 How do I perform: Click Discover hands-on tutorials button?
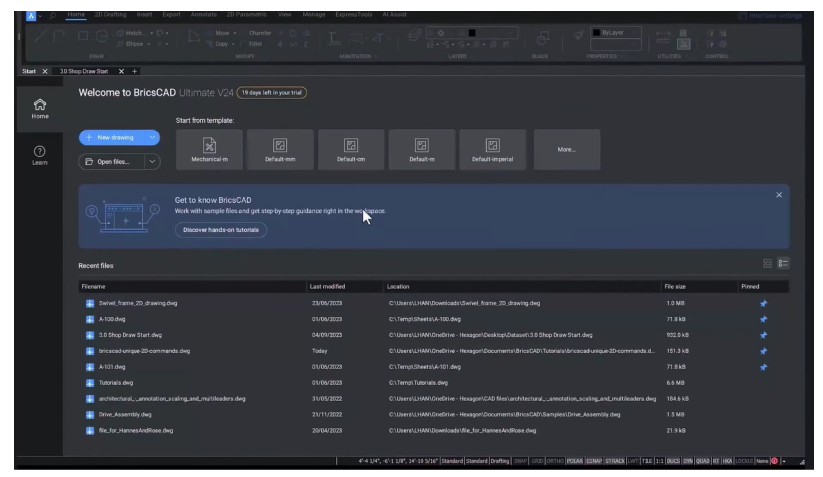tap(221, 230)
